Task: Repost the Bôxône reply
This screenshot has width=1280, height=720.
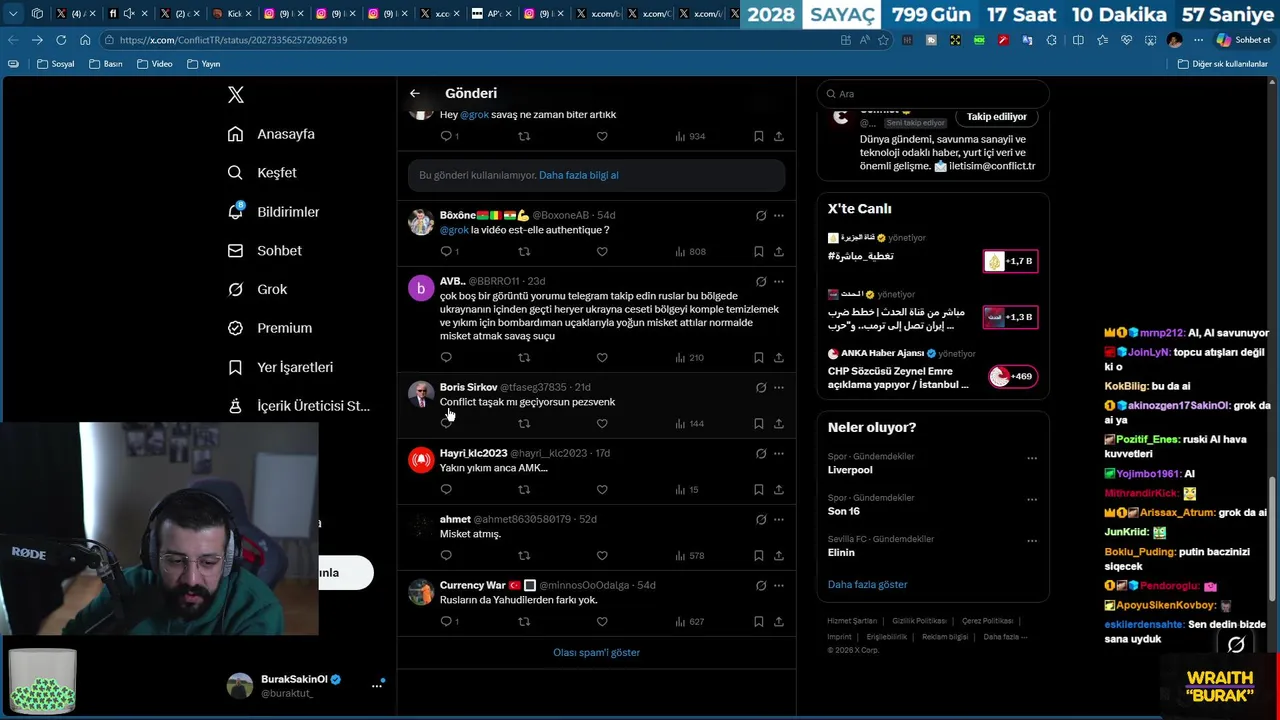Action: 524,252
